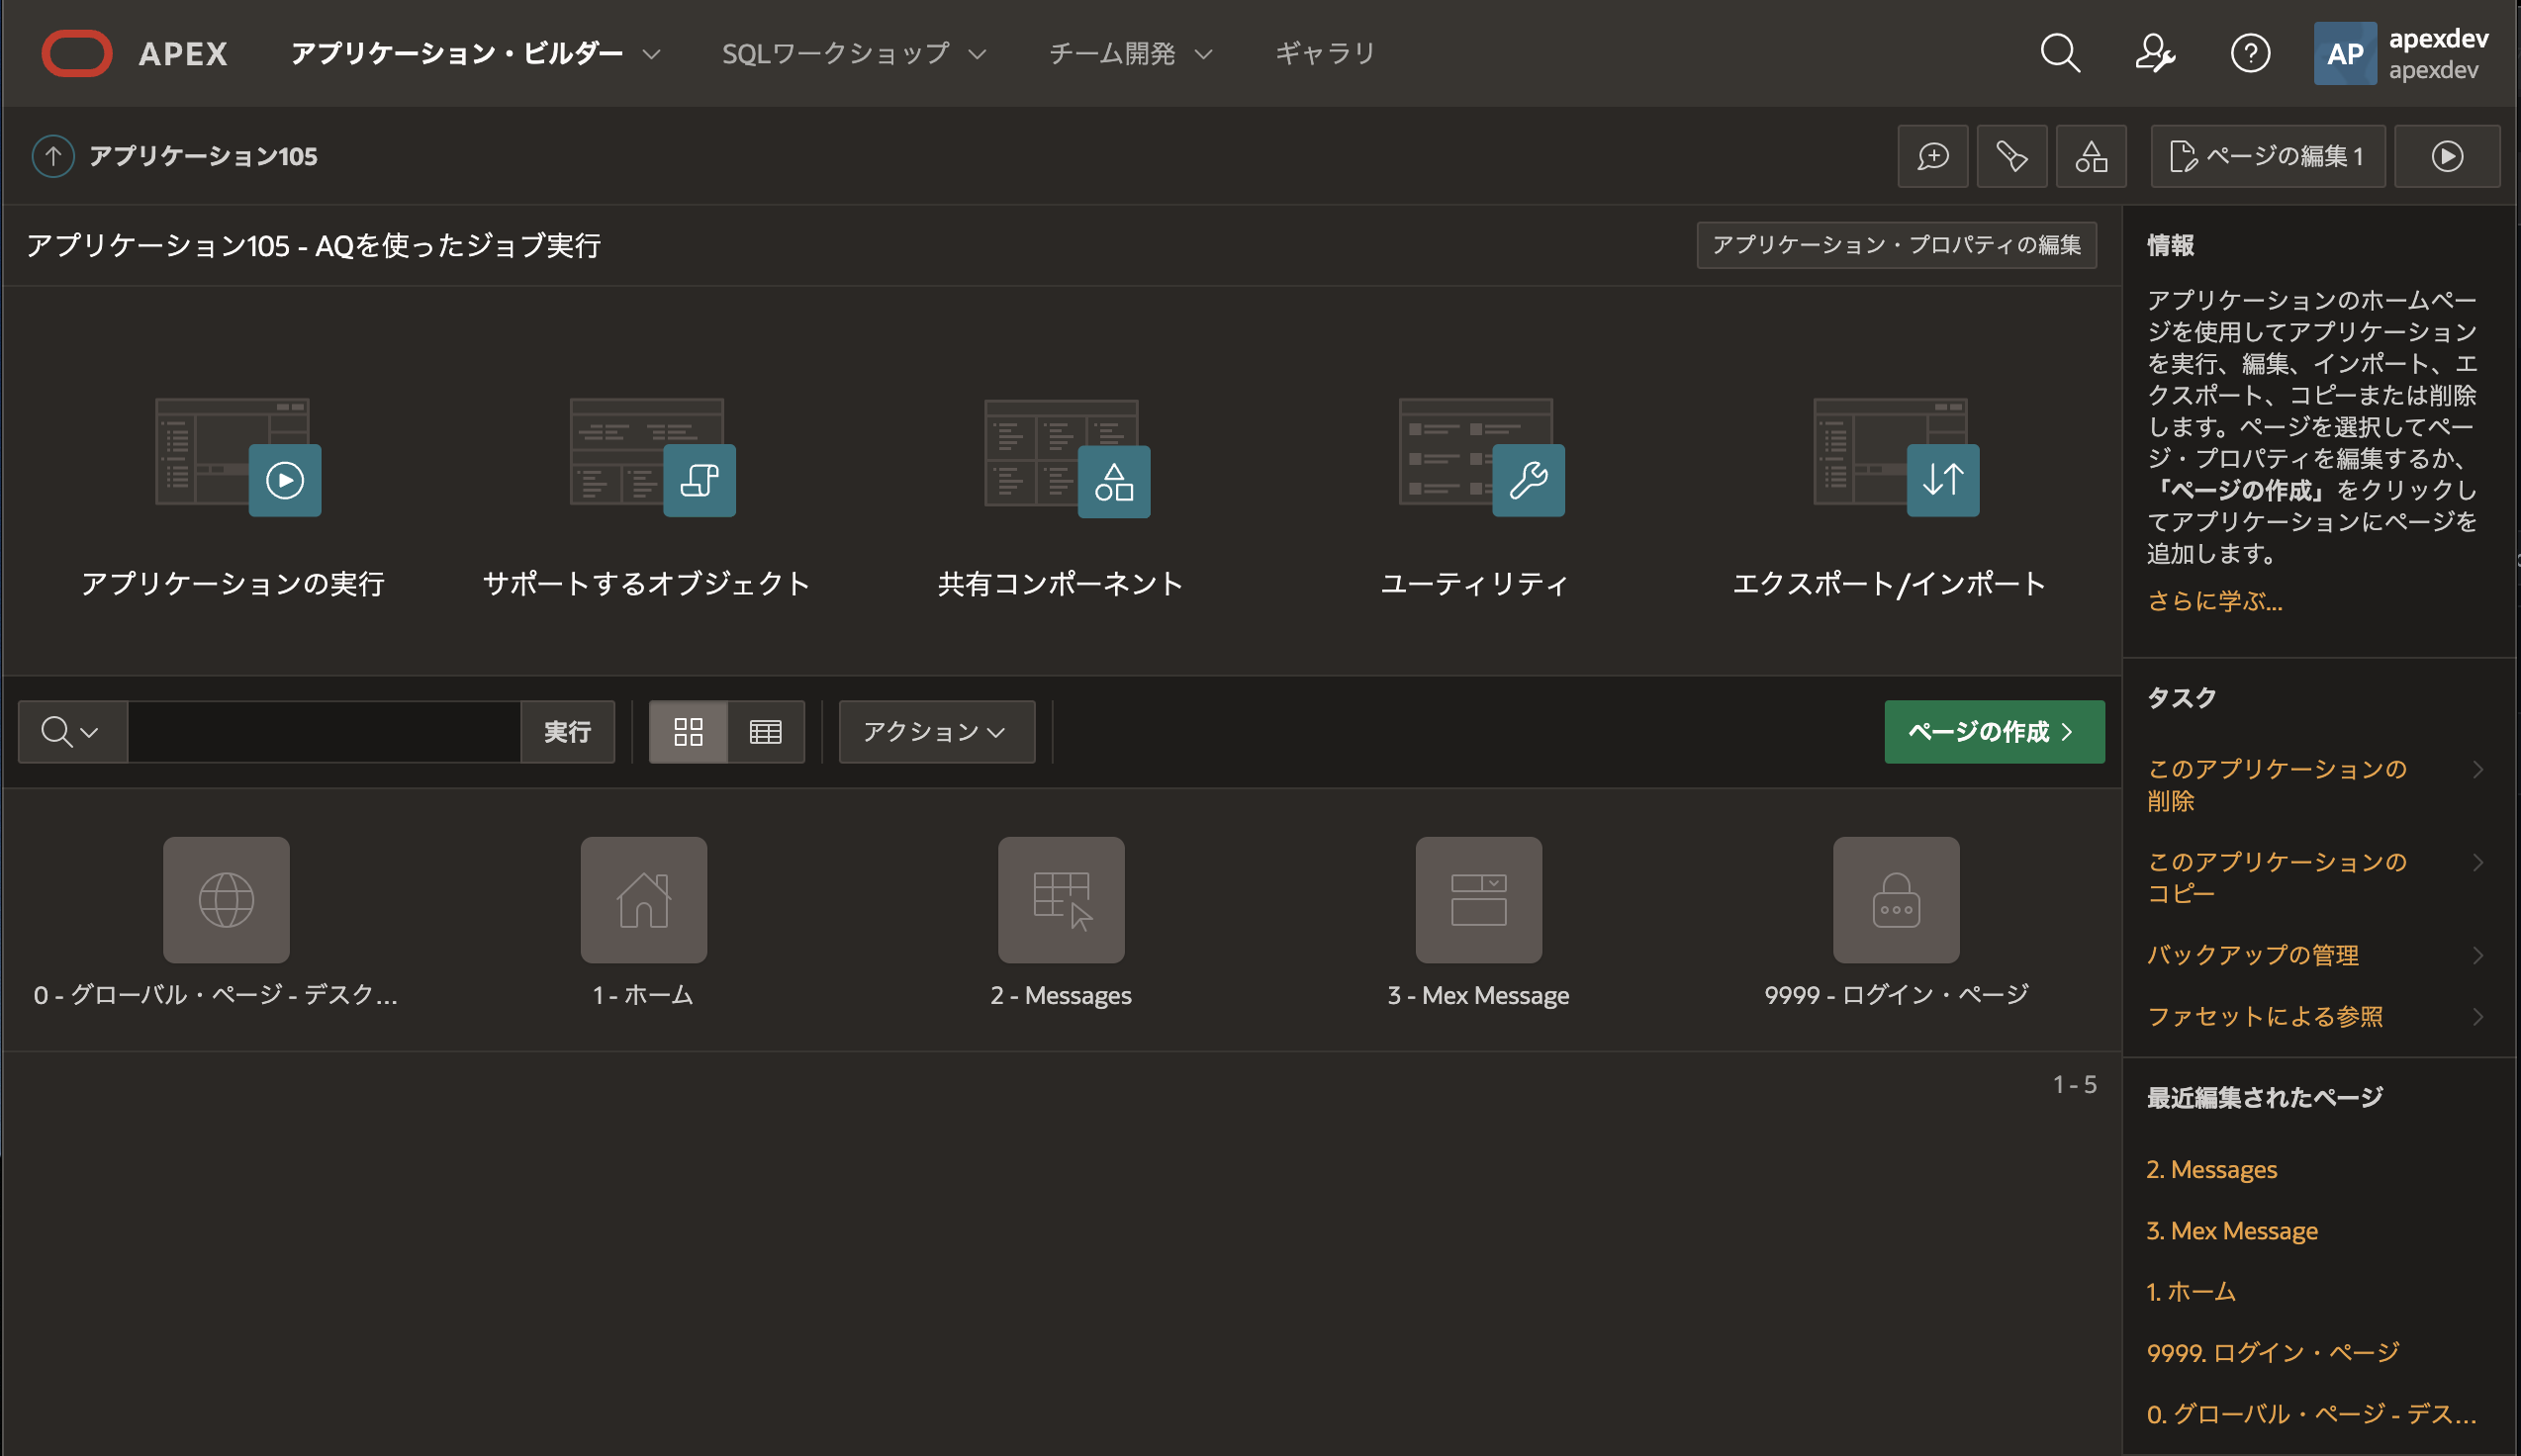Expand the アクション dropdown menu
Image resolution: width=2521 pixels, height=1456 pixels.
pyautogui.click(x=935, y=732)
